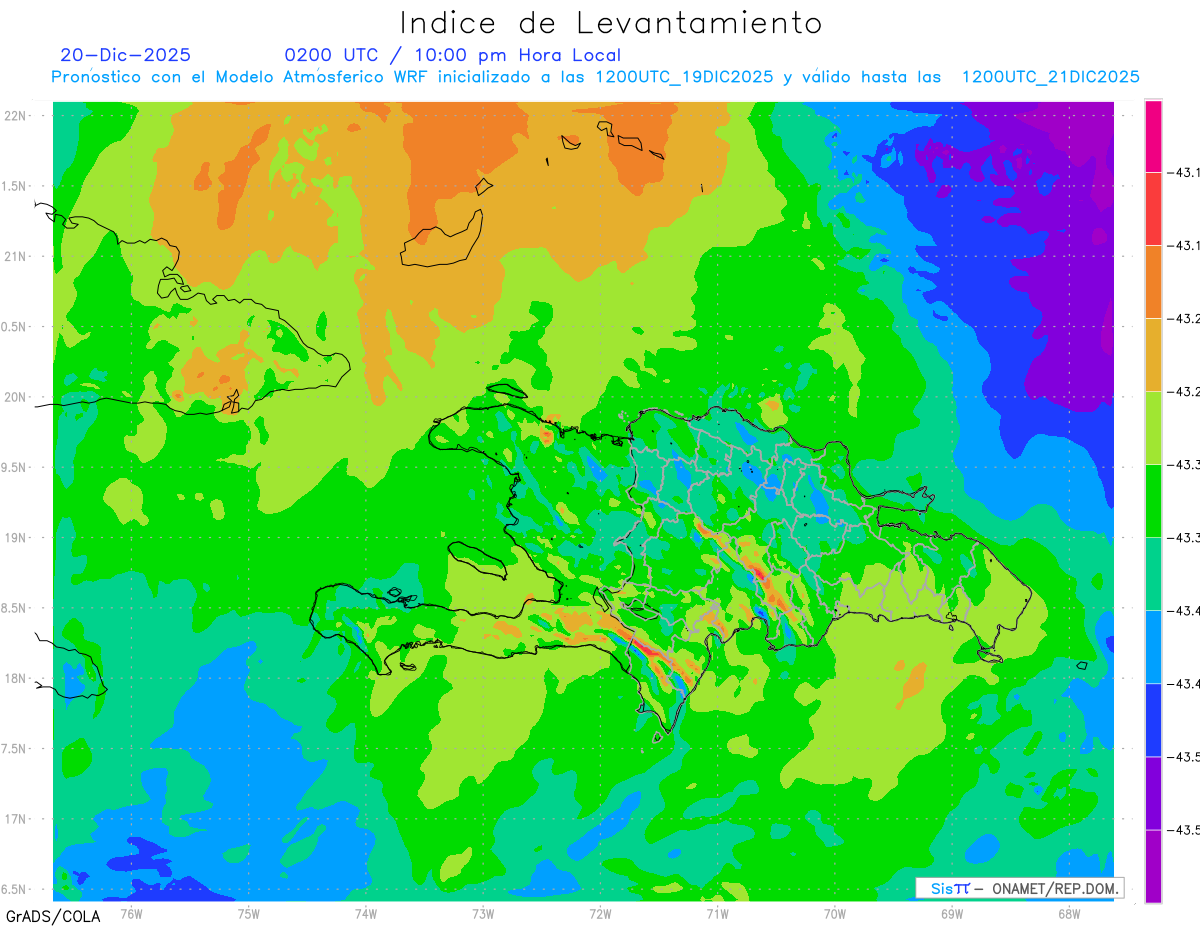
Task: Click the date text '20-Dic-2025'
Action: click(125, 55)
